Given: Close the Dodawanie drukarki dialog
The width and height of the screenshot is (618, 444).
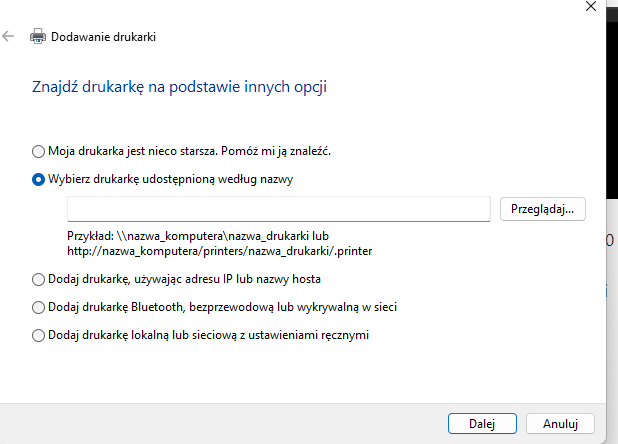Looking at the screenshot, I should (591, 6).
